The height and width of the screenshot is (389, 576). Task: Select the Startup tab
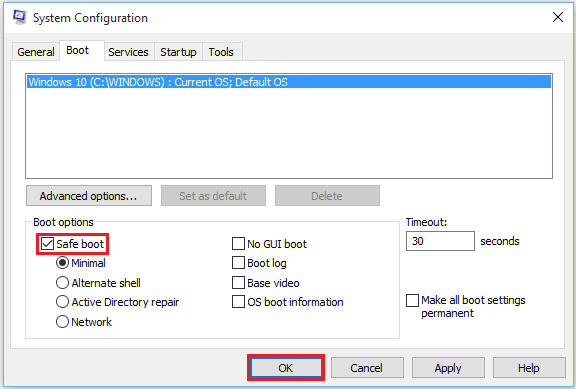click(x=178, y=52)
